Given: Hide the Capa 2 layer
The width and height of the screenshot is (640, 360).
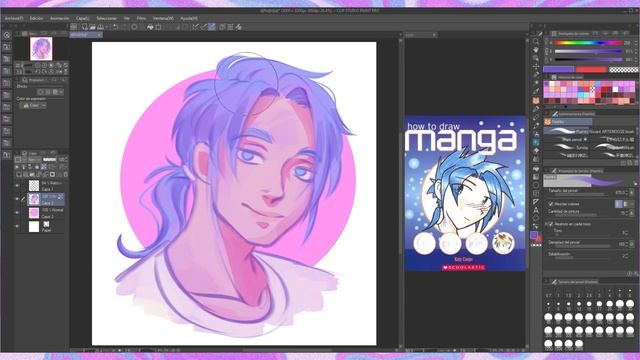Looking at the screenshot, I should 17,199.
